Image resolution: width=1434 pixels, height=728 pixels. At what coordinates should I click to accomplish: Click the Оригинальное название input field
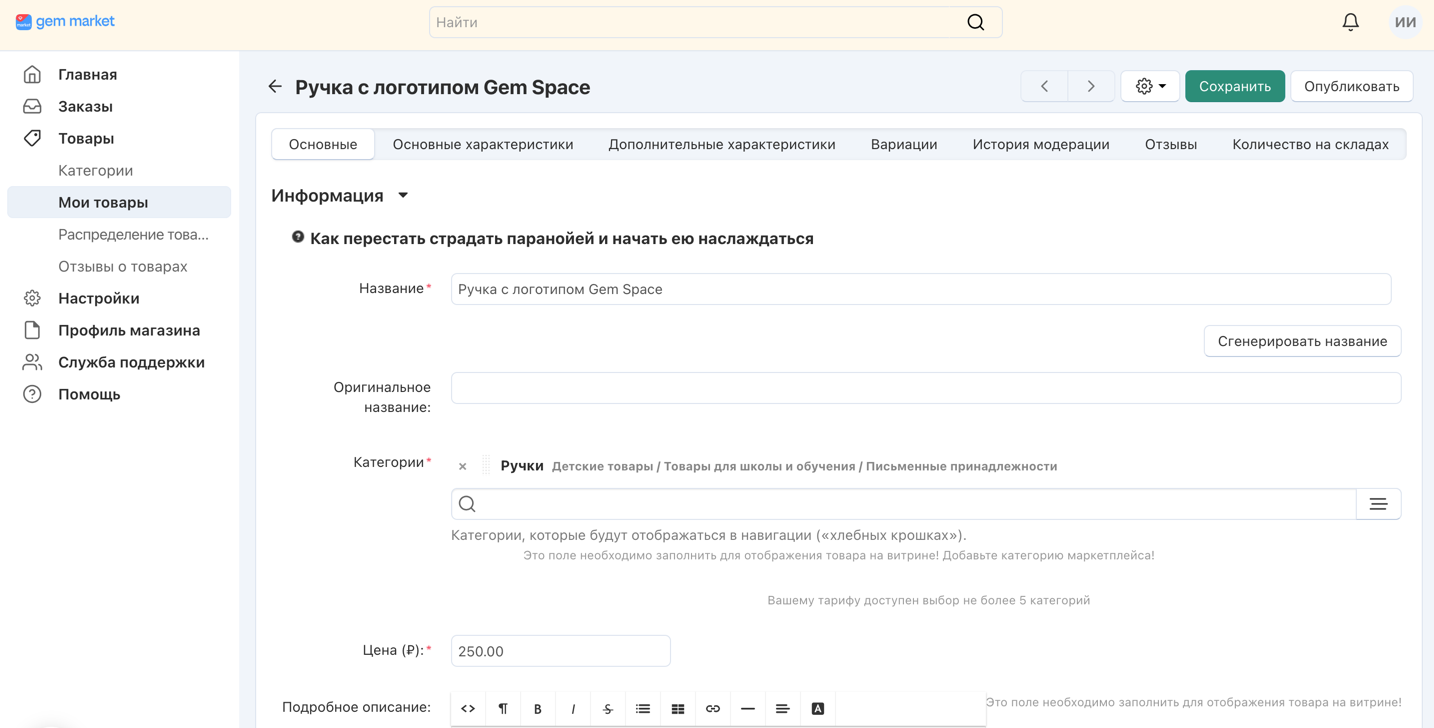(x=926, y=388)
